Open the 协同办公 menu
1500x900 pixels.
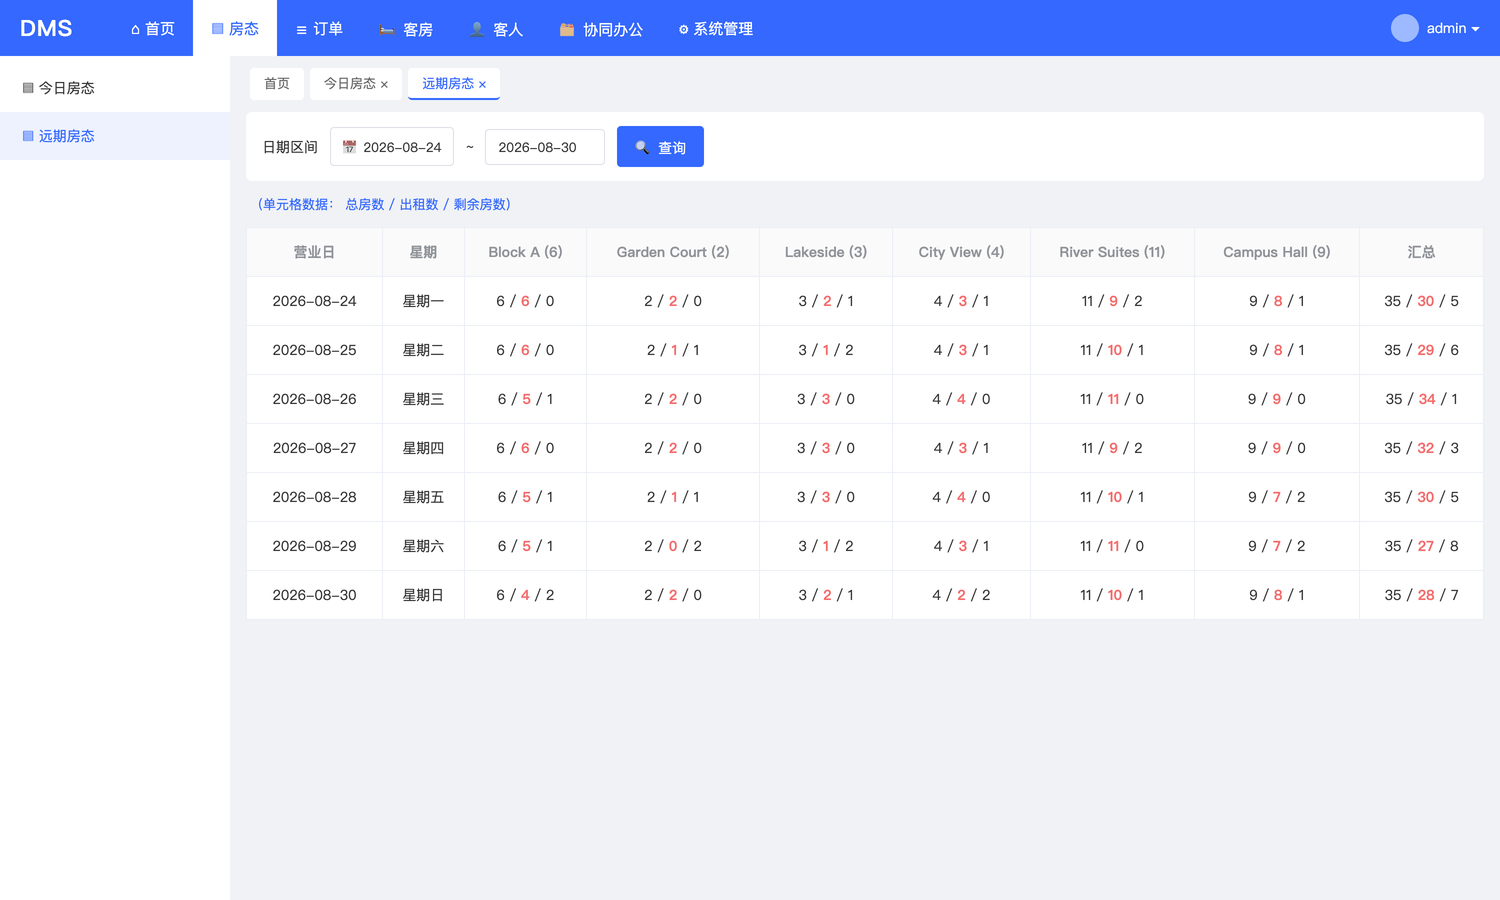click(x=601, y=29)
